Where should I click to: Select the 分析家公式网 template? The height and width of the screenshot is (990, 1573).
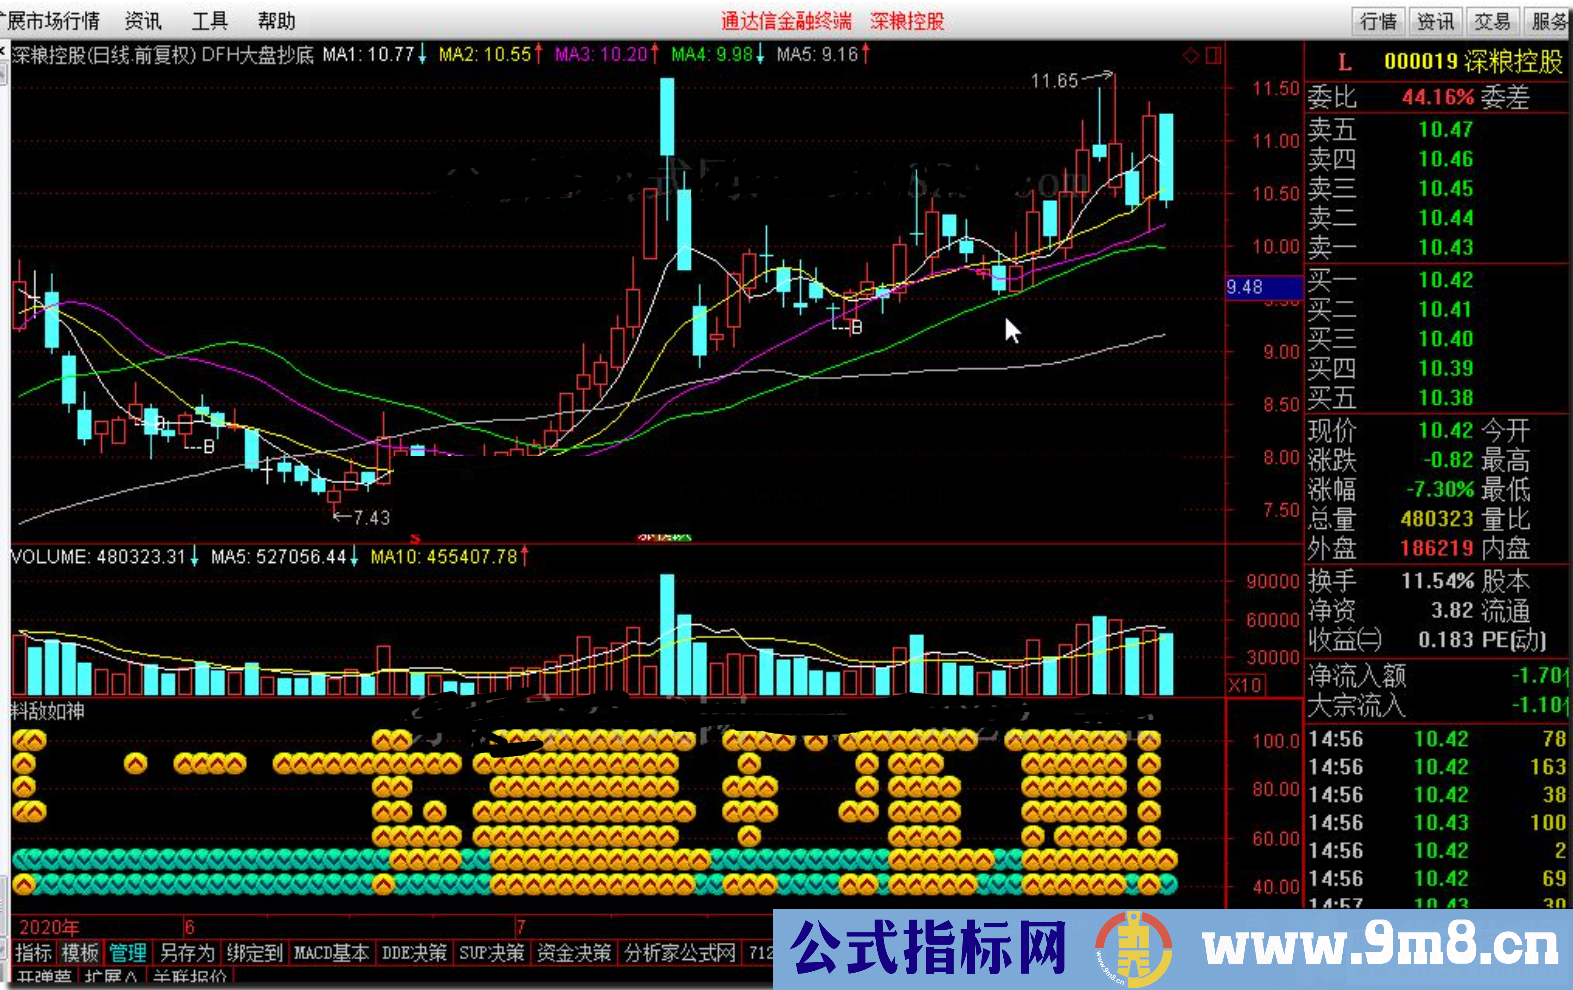pyautogui.click(x=680, y=953)
